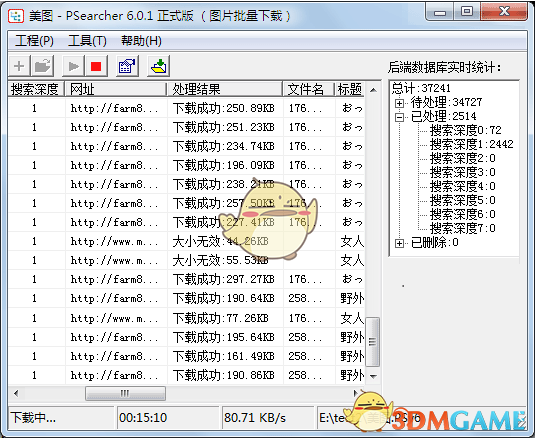Viewport: 536px width, 439px height.
Task: Click the horizontal scrollbar thumb
Action: (x=125, y=394)
